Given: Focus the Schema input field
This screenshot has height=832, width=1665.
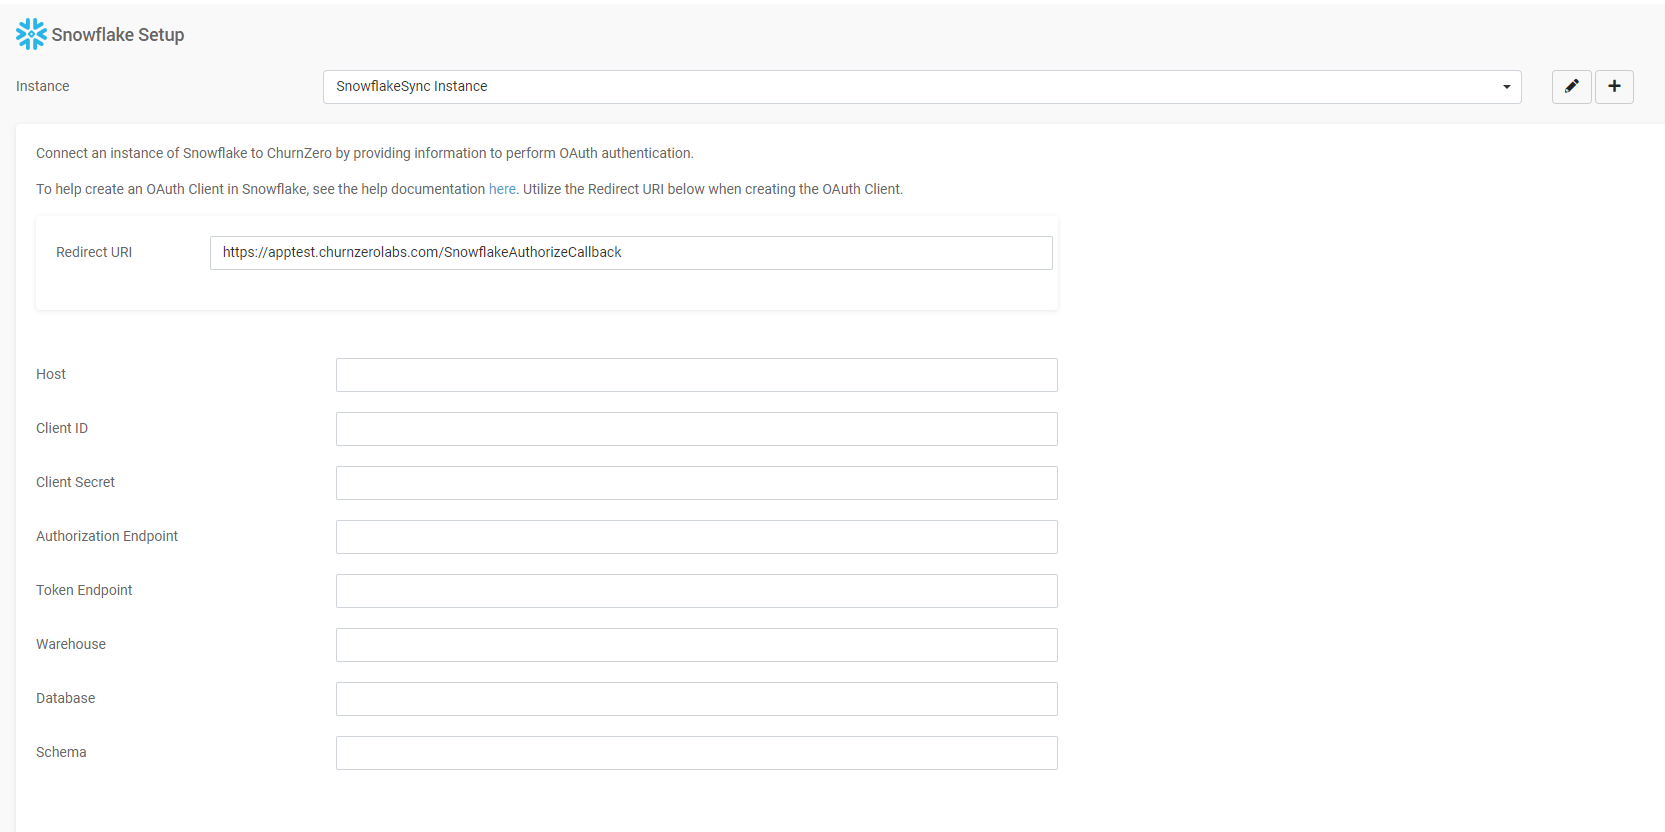Looking at the screenshot, I should coord(696,753).
